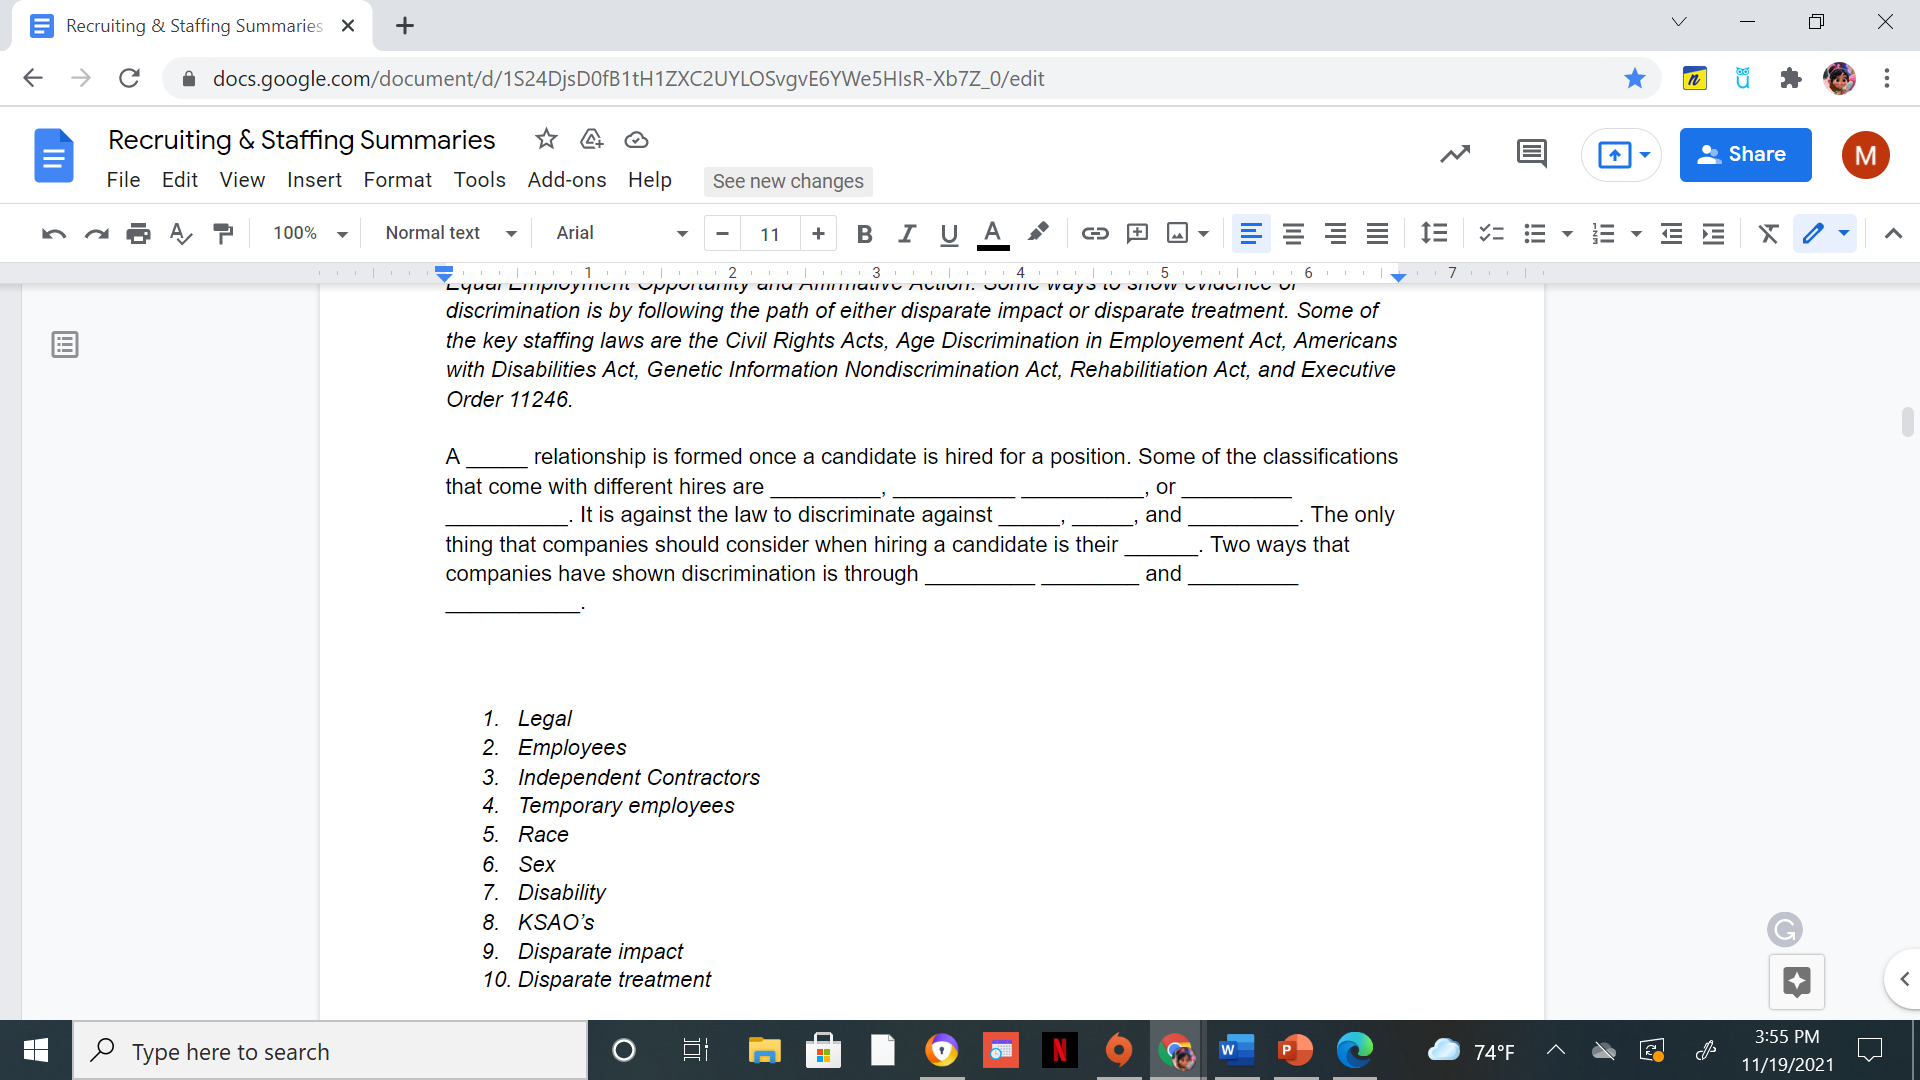
Task: Increase the font size with plus
Action: tap(818, 233)
